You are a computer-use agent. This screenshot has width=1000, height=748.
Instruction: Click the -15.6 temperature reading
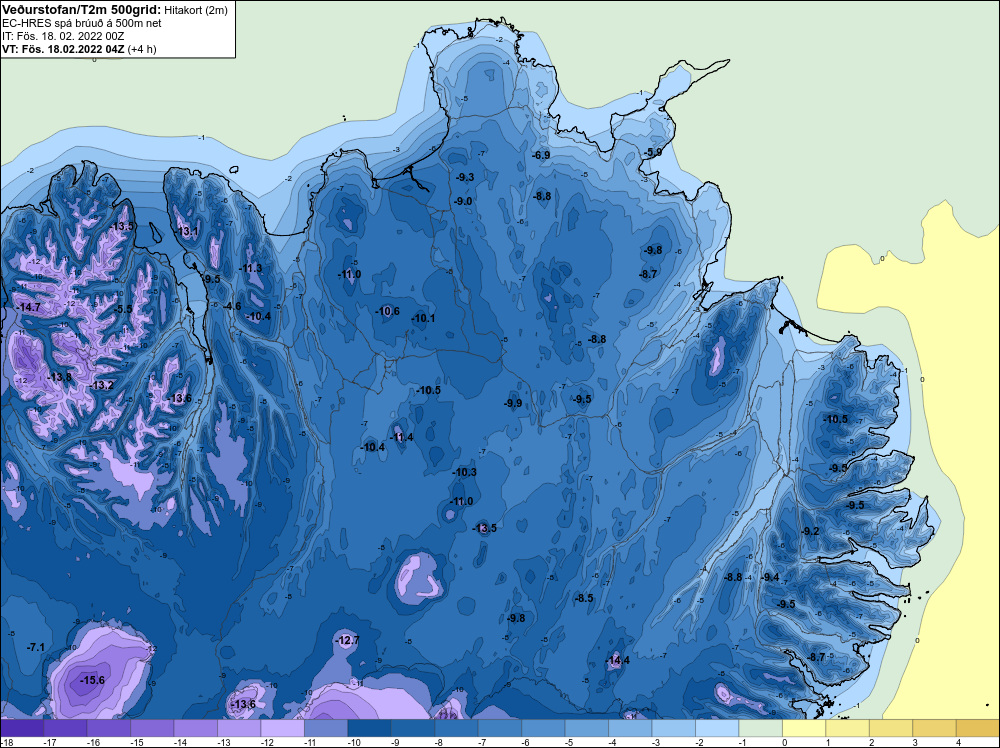click(x=92, y=680)
